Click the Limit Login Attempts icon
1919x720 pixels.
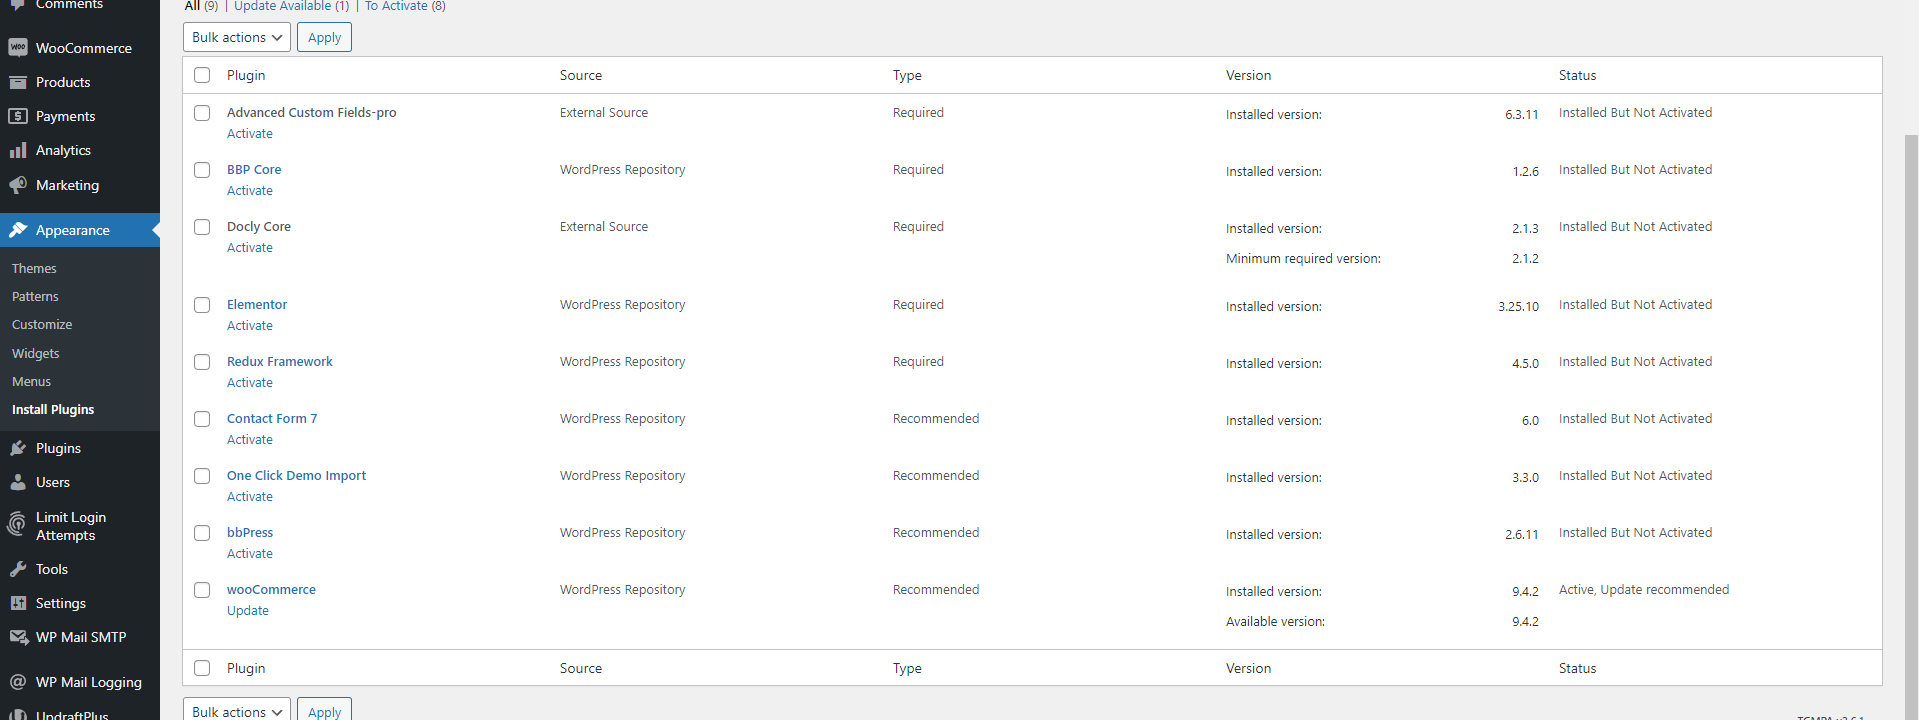pyautogui.click(x=18, y=524)
